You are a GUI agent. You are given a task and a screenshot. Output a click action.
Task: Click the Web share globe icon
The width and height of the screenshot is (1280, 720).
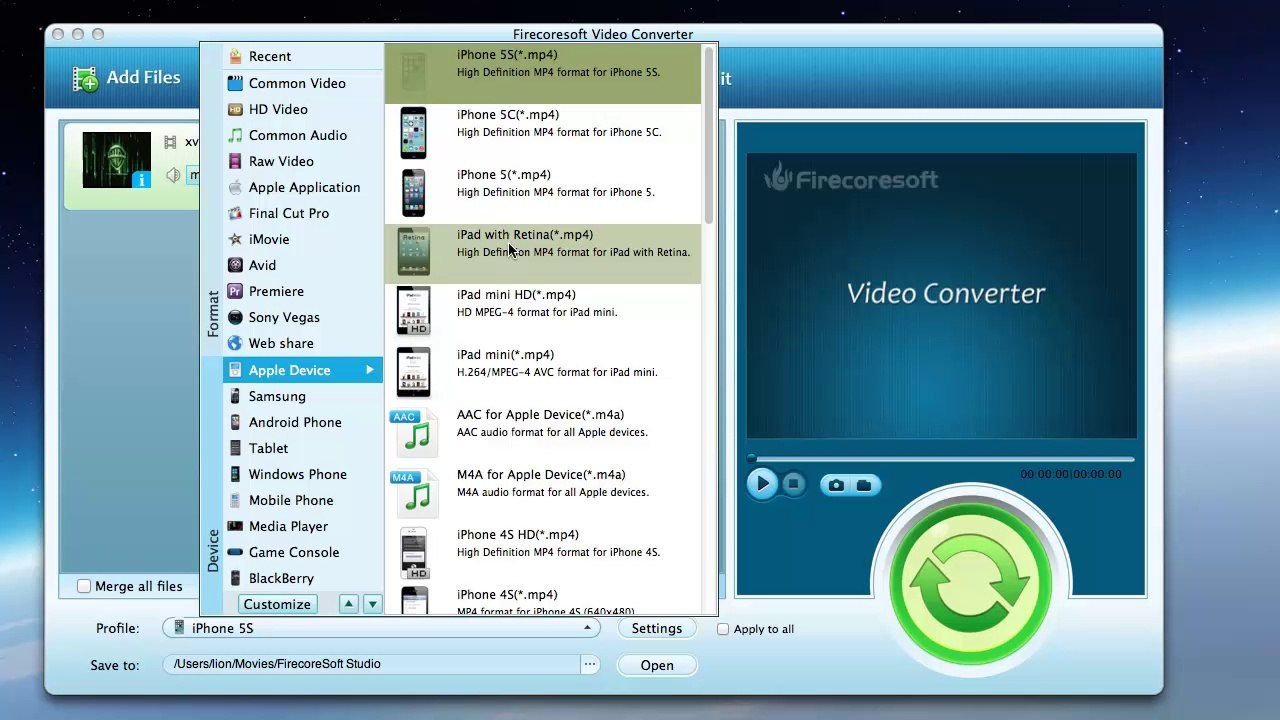235,343
